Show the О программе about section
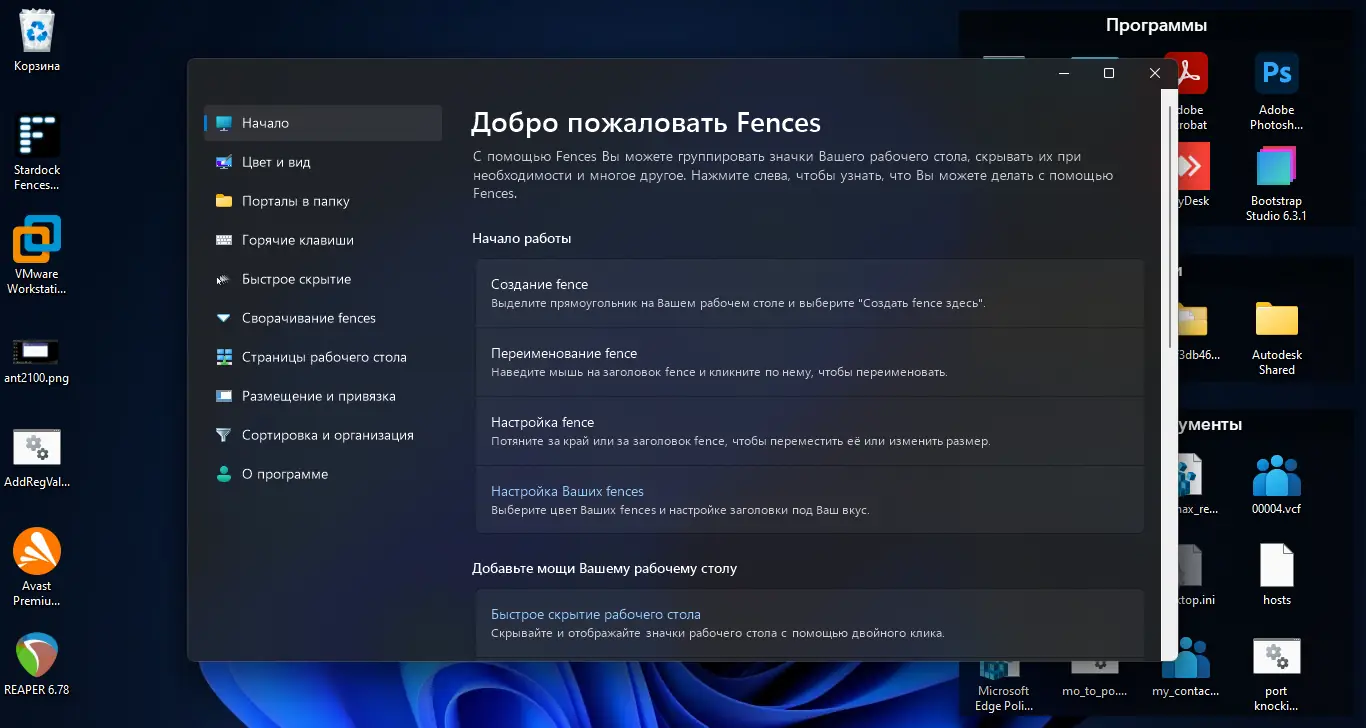Image resolution: width=1366 pixels, height=728 pixels. coord(323,474)
